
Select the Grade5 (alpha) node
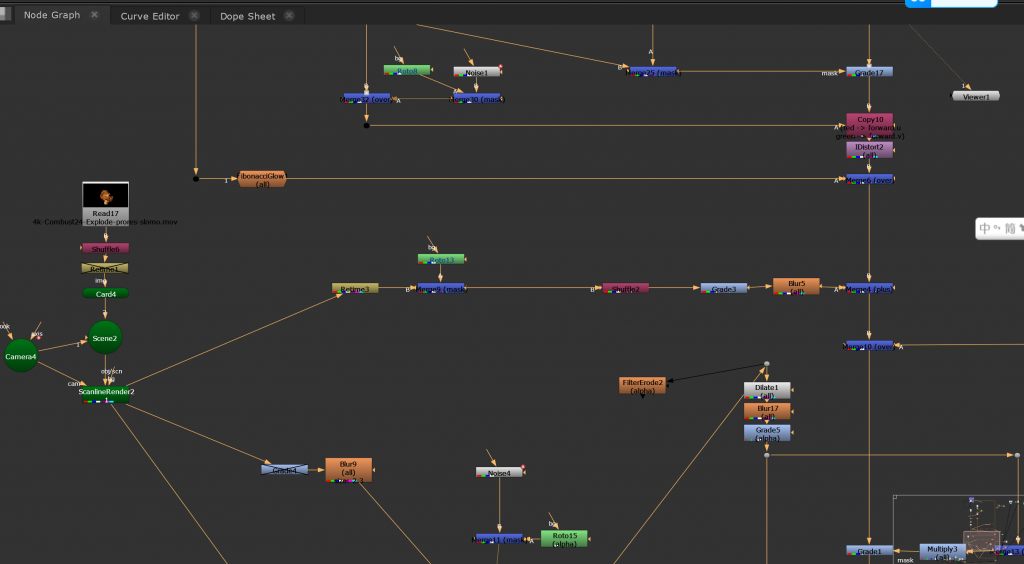pos(767,433)
